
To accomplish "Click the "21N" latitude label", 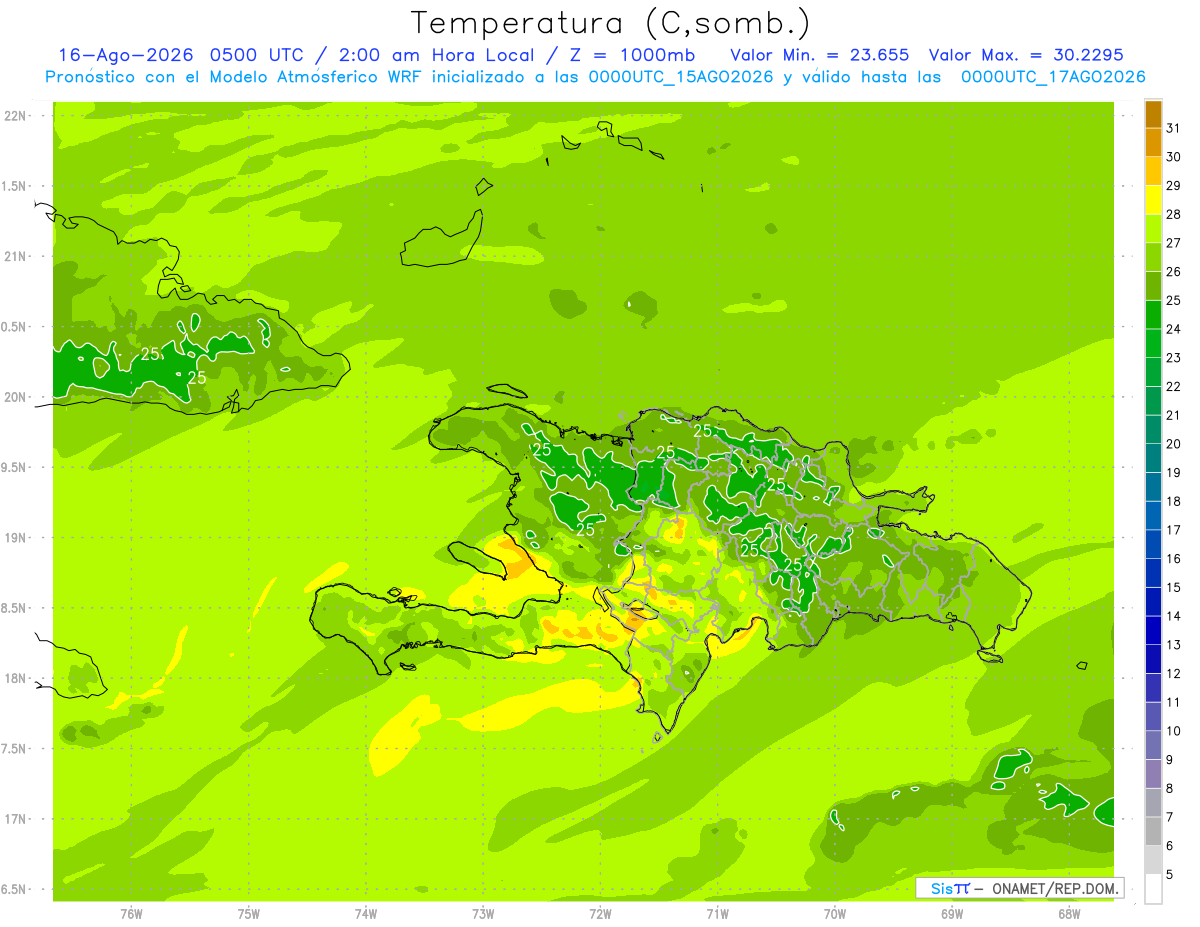I will tap(15, 257).
